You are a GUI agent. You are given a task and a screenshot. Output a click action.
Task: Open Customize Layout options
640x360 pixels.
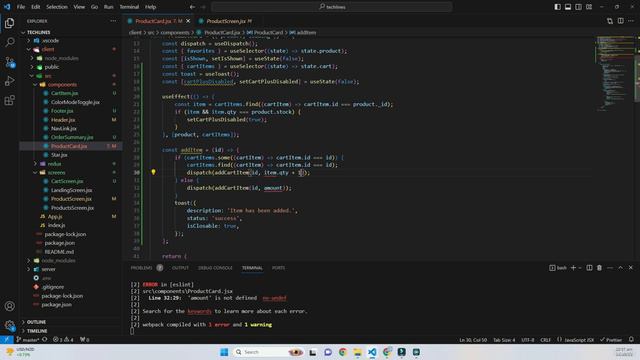coord(589,7)
